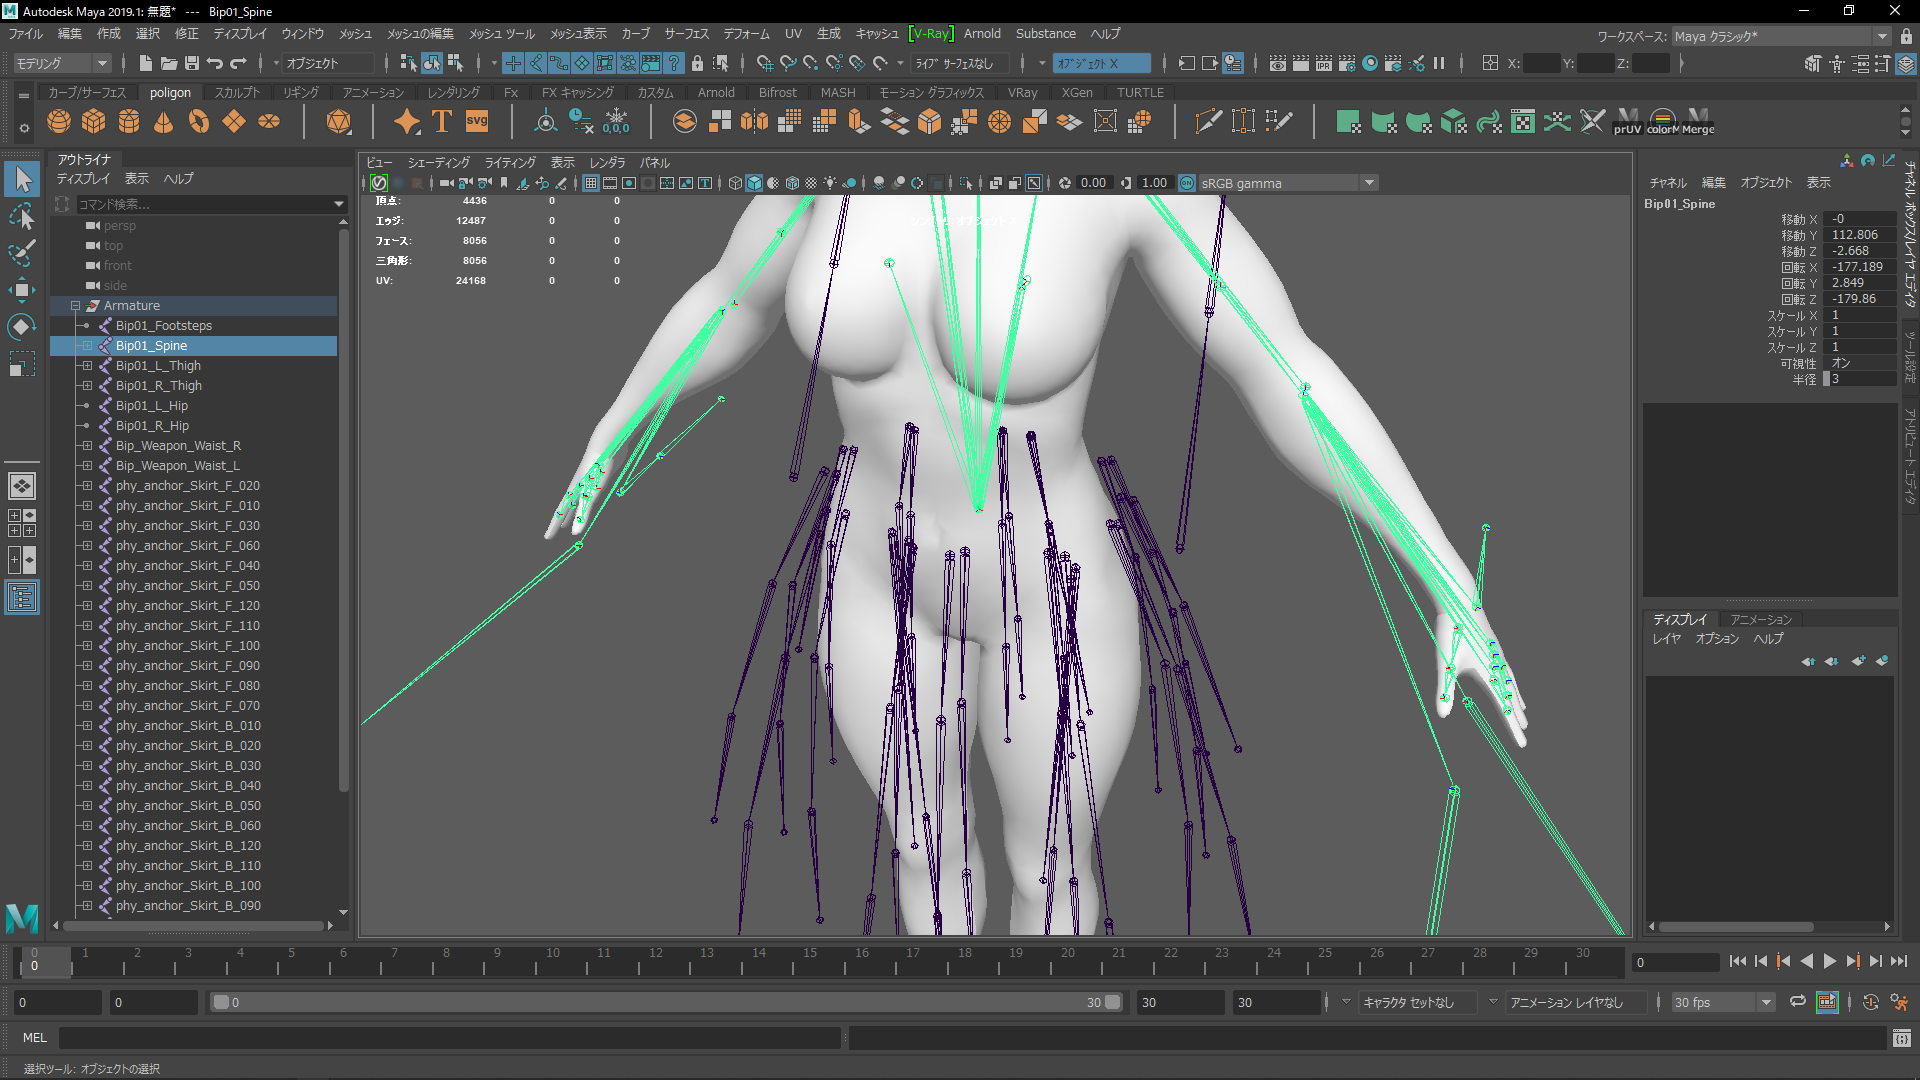
Task: Click the アニメーション tab in layer editor
Action: [x=1760, y=619]
